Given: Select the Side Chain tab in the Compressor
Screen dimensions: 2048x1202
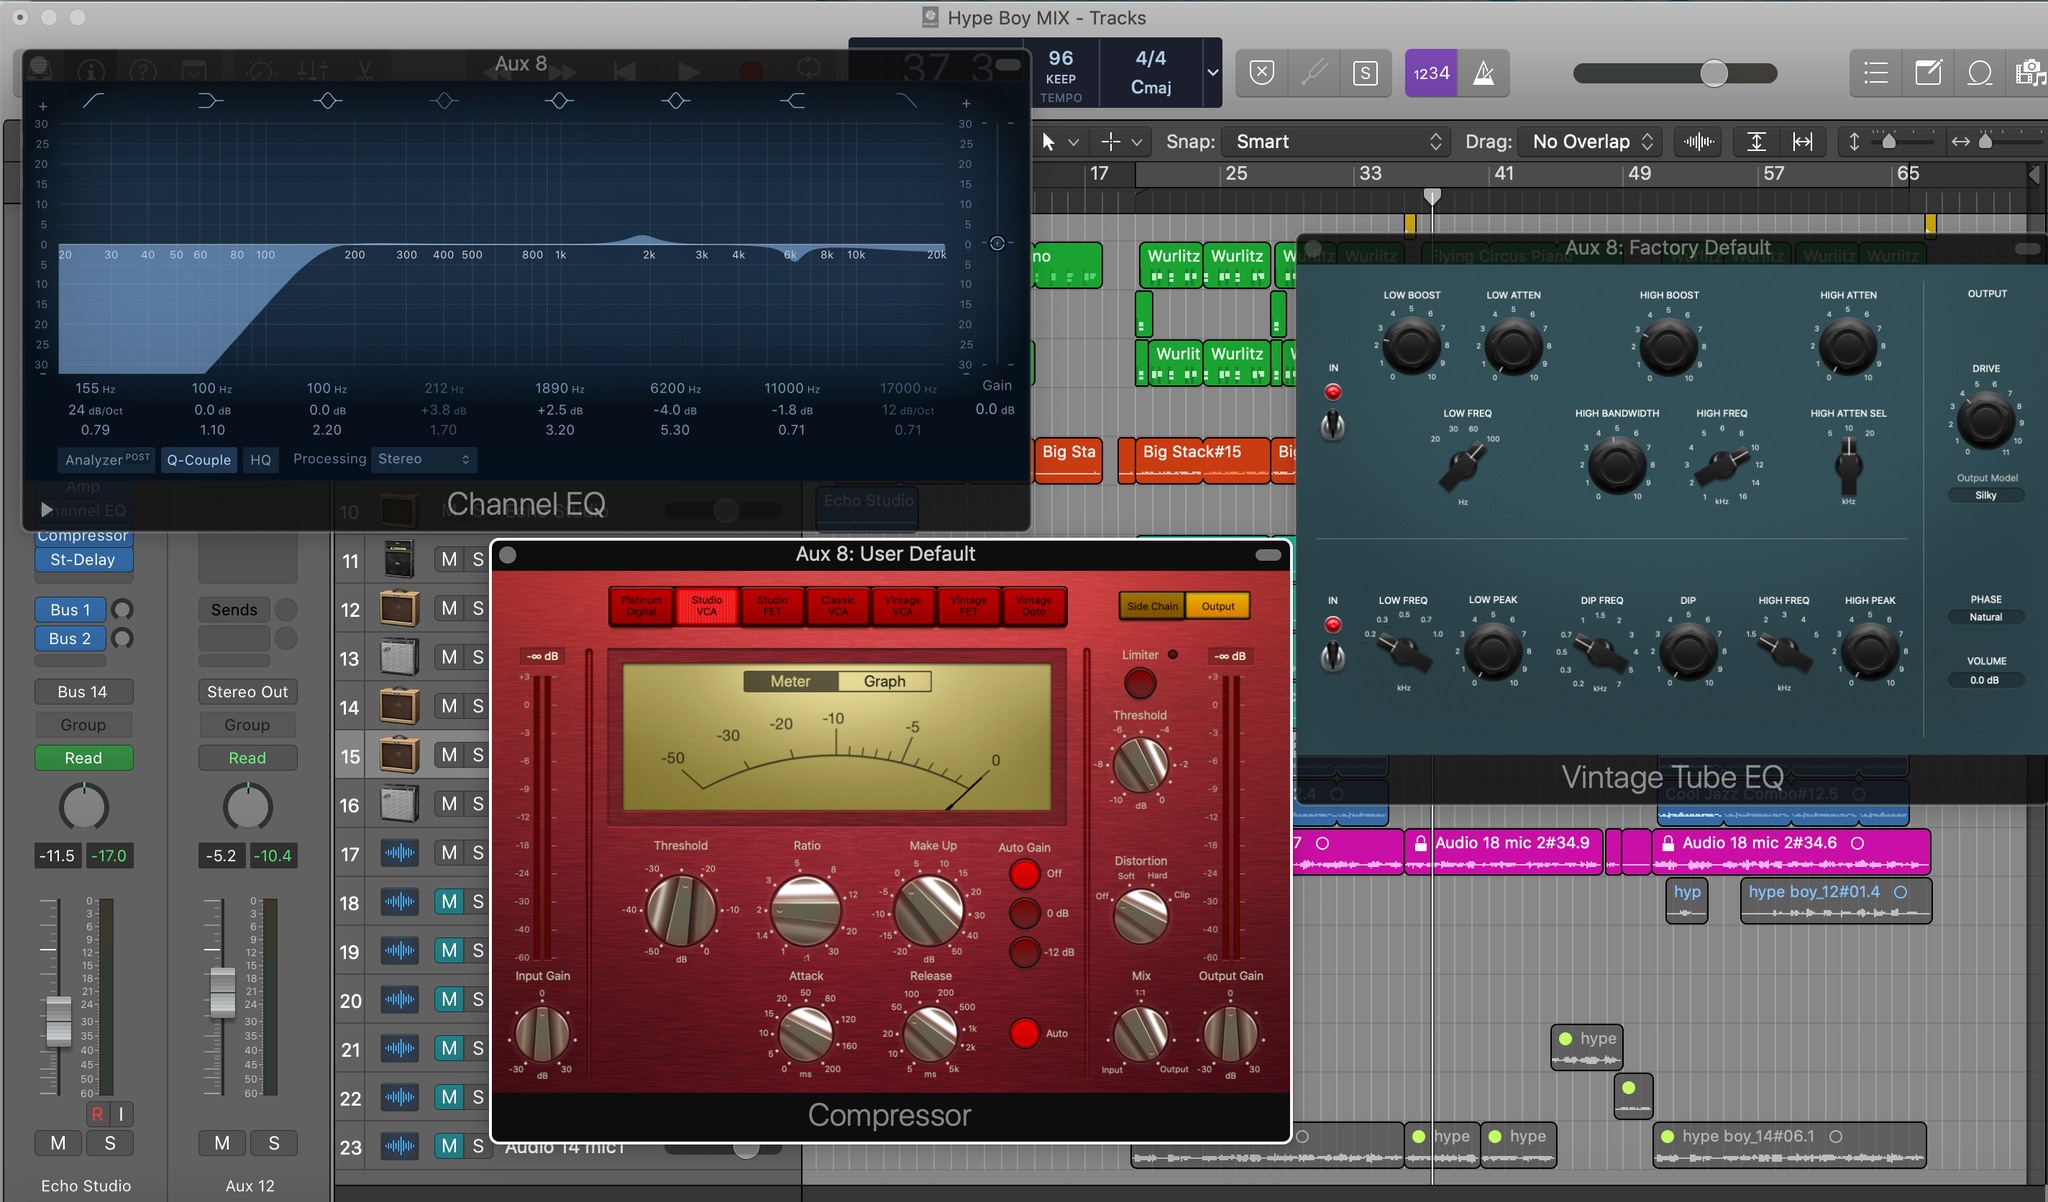Looking at the screenshot, I should 1152,606.
